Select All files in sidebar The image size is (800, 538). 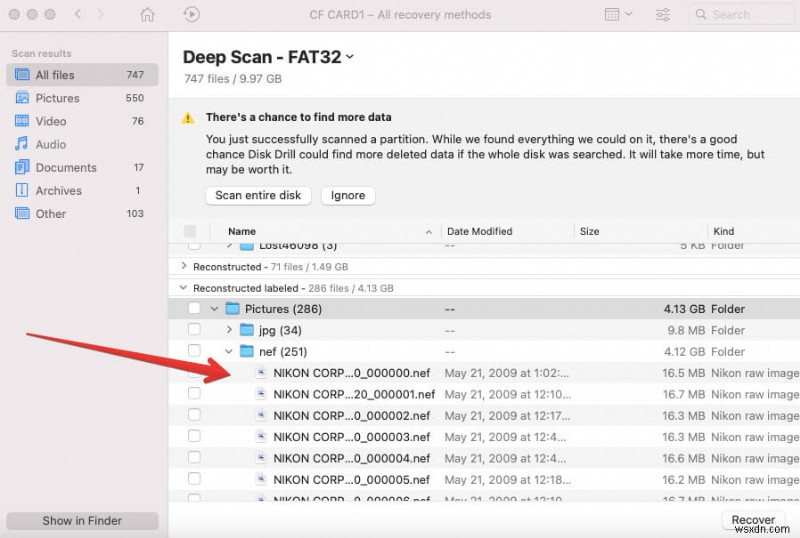coord(82,75)
